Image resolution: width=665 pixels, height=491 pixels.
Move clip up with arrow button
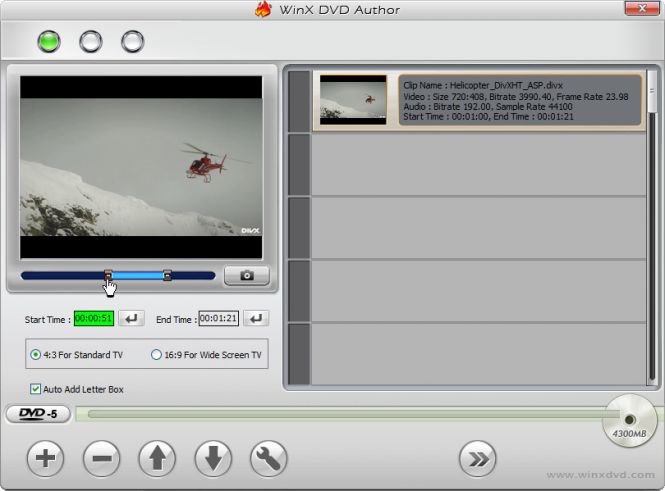[x=157, y=459]
